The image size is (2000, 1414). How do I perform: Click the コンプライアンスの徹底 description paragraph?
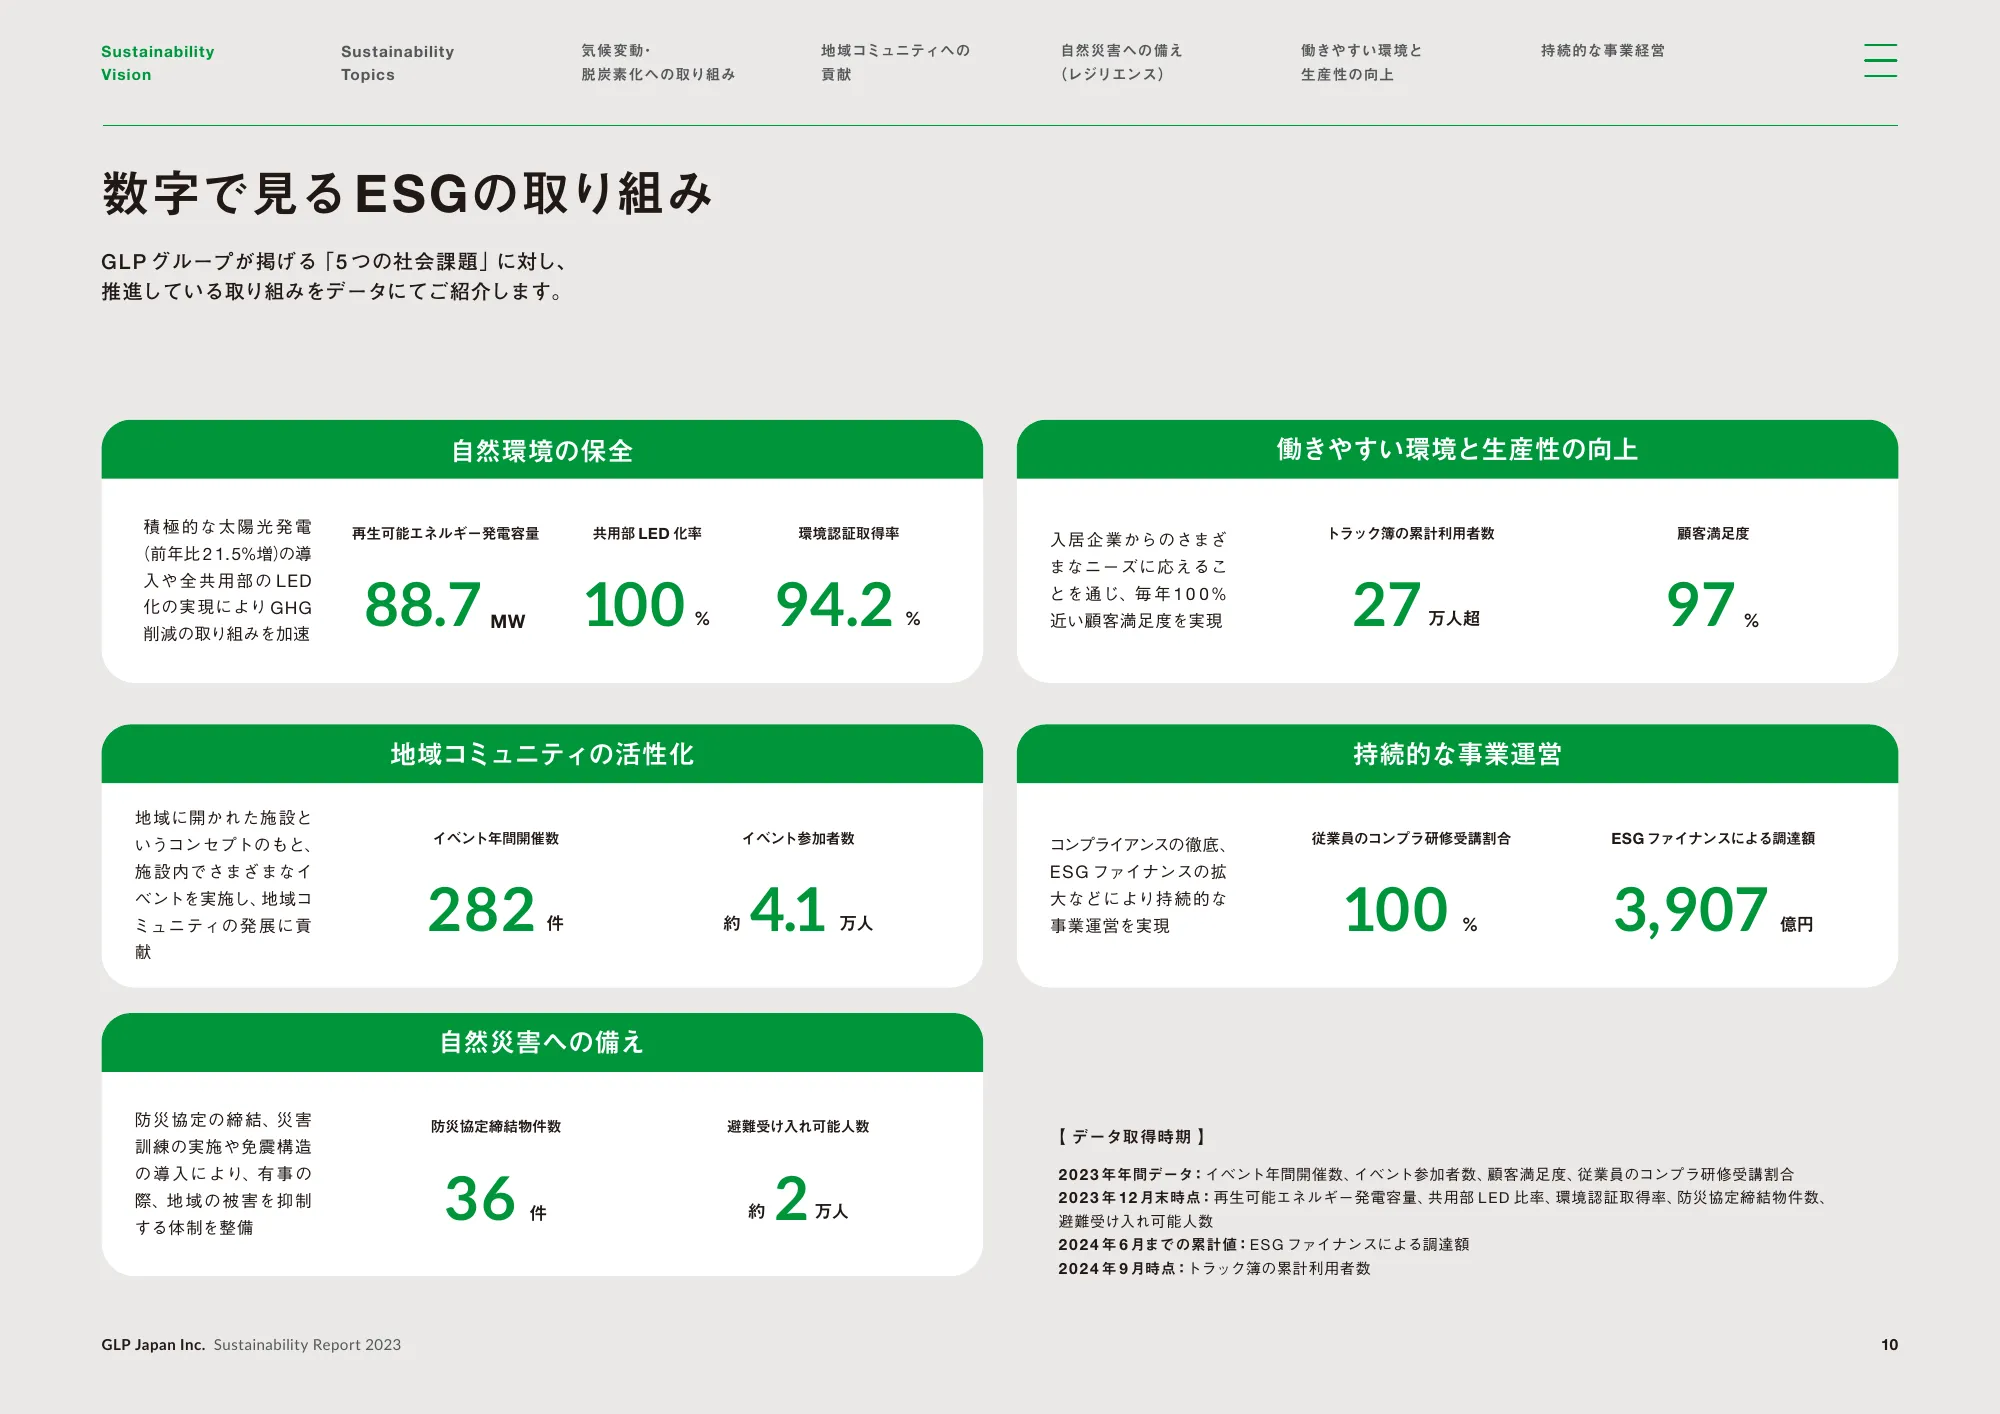[x=1138, y=885]
